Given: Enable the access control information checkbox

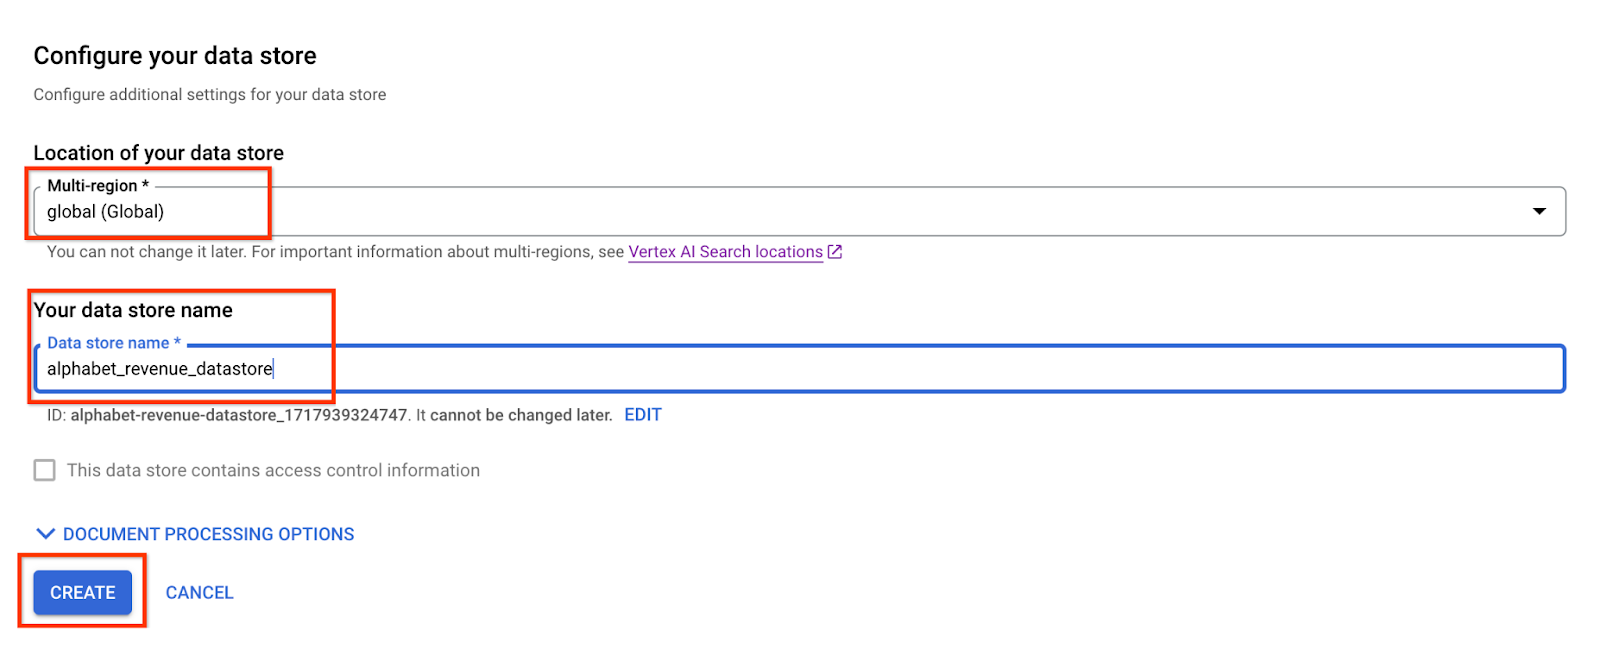Looking at the screenshot, I should click(x=45, y=470).
